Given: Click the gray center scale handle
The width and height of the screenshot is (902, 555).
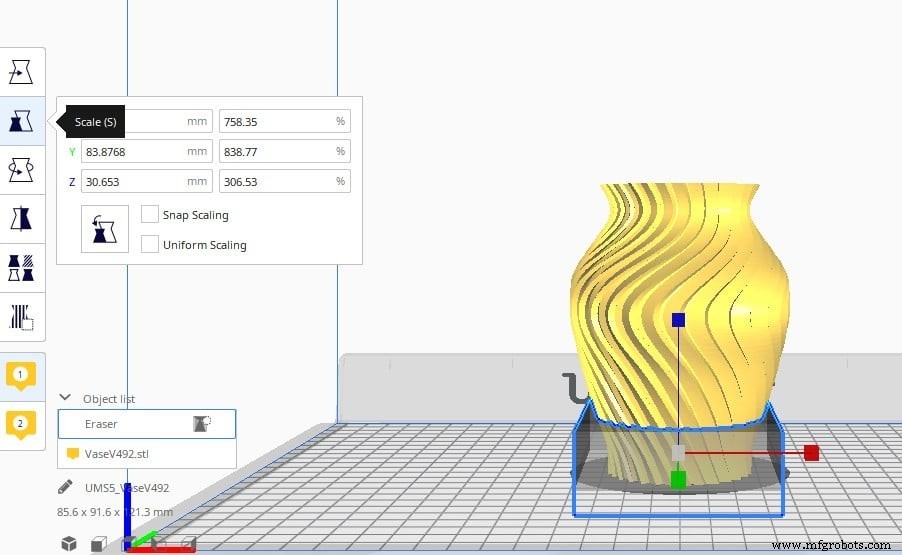Looking at the screenshot, I should (679, 453).
